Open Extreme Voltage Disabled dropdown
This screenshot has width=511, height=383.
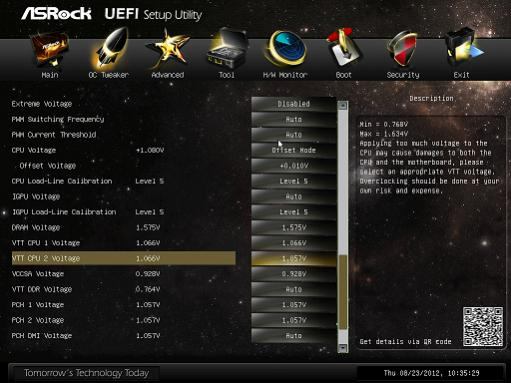pyautogui.click(x=294, y=104)
